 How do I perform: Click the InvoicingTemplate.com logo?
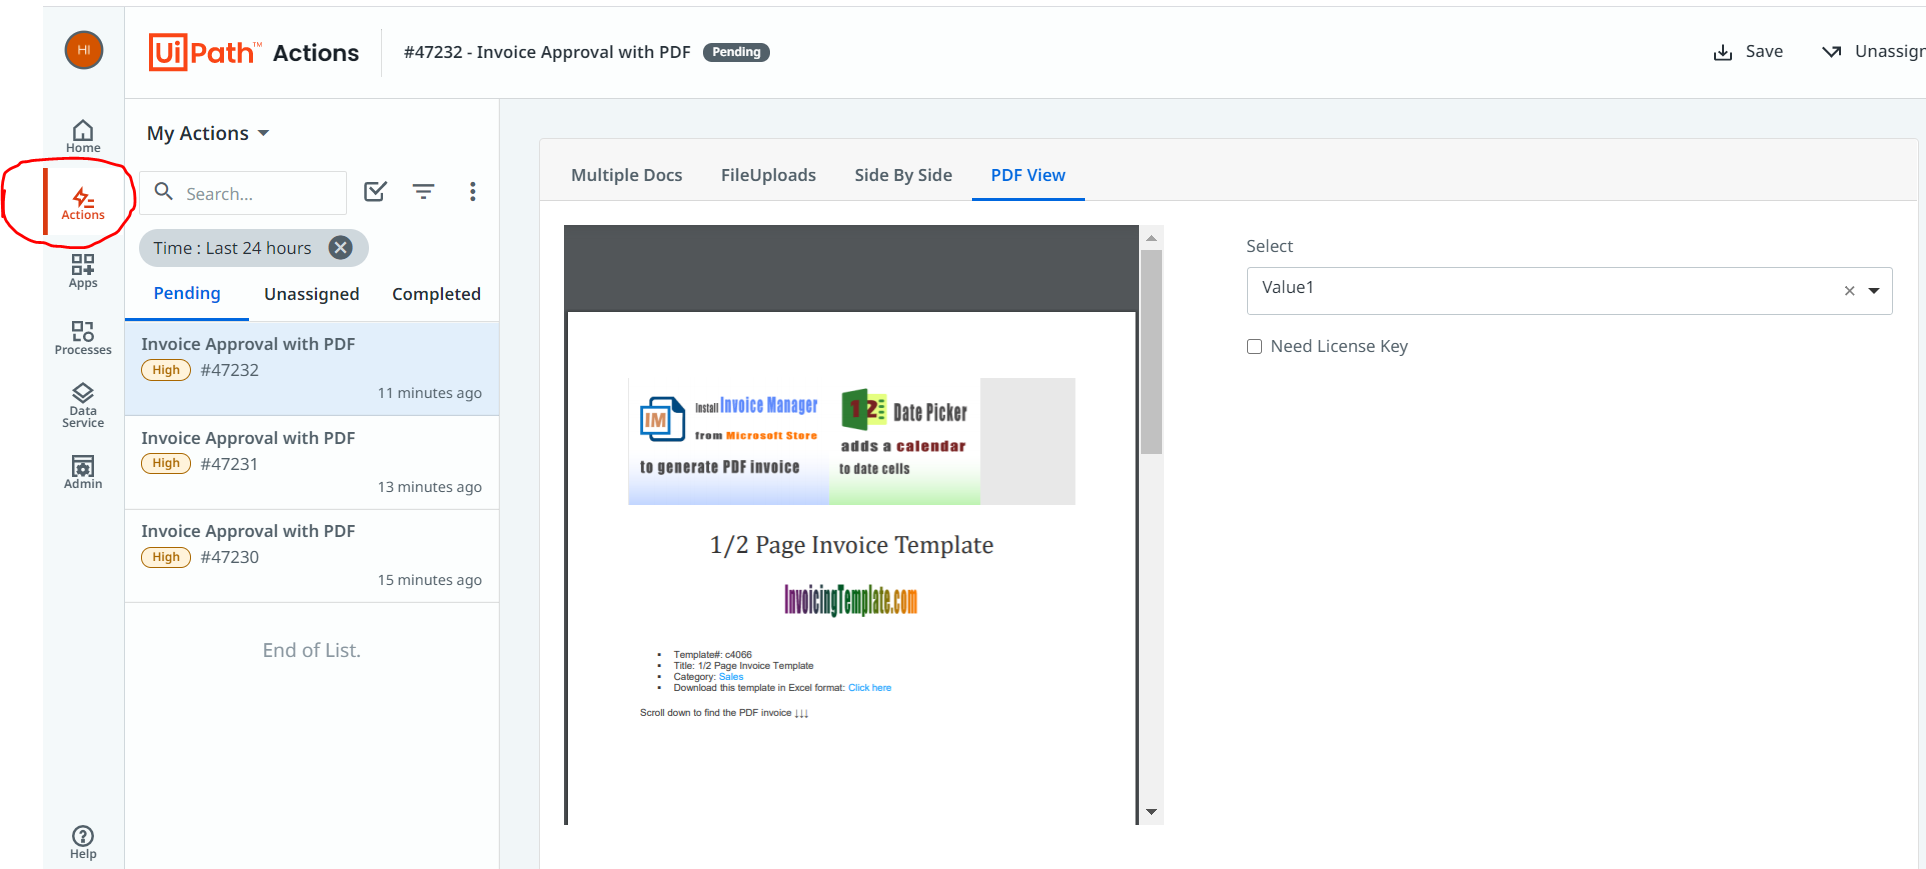[851, 600]
